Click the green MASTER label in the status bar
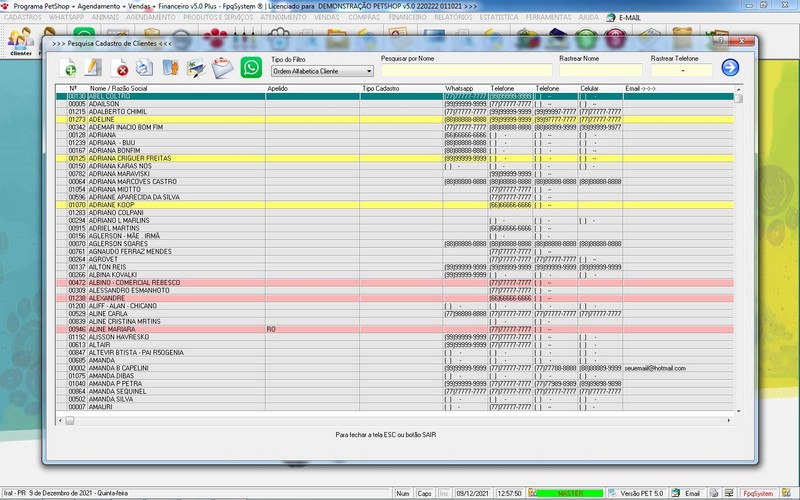 570,493
